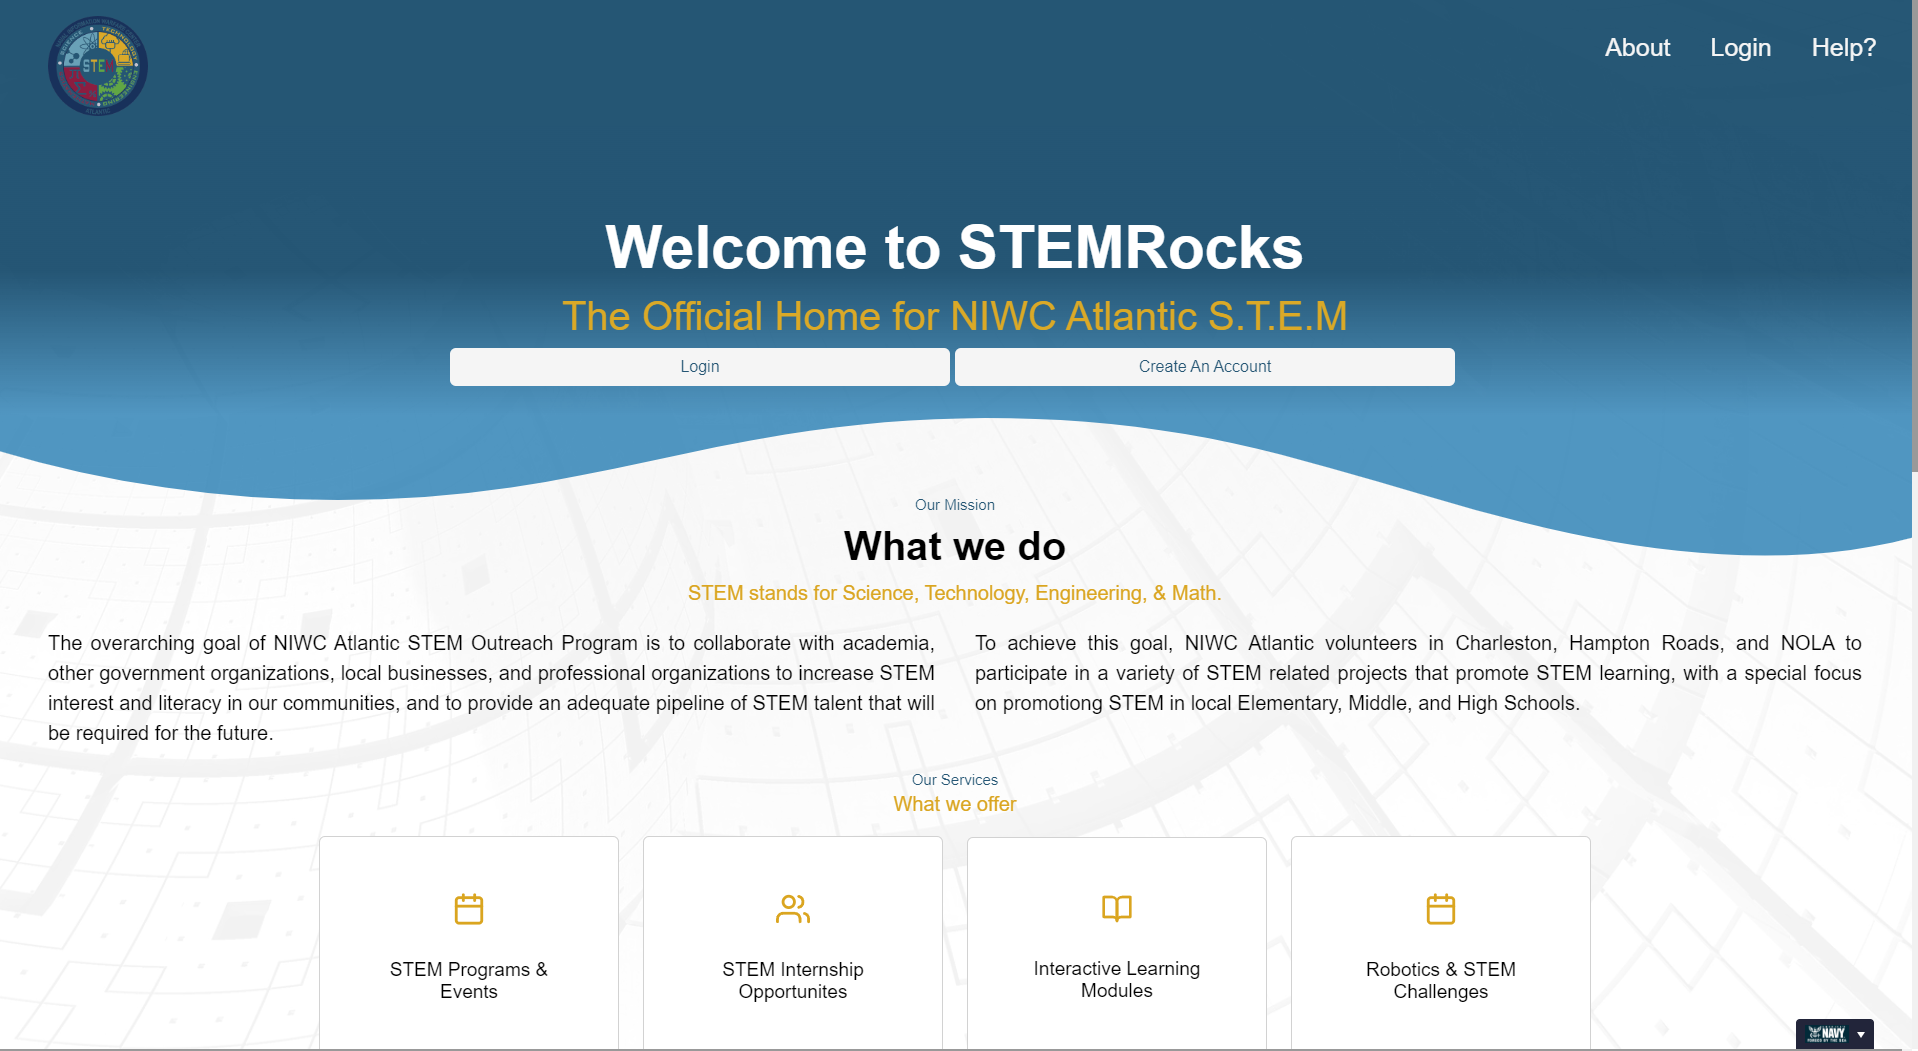Click open book icon on Learning Modules card
This screenshot has height=1051, width=1918.
(1117, 908)
